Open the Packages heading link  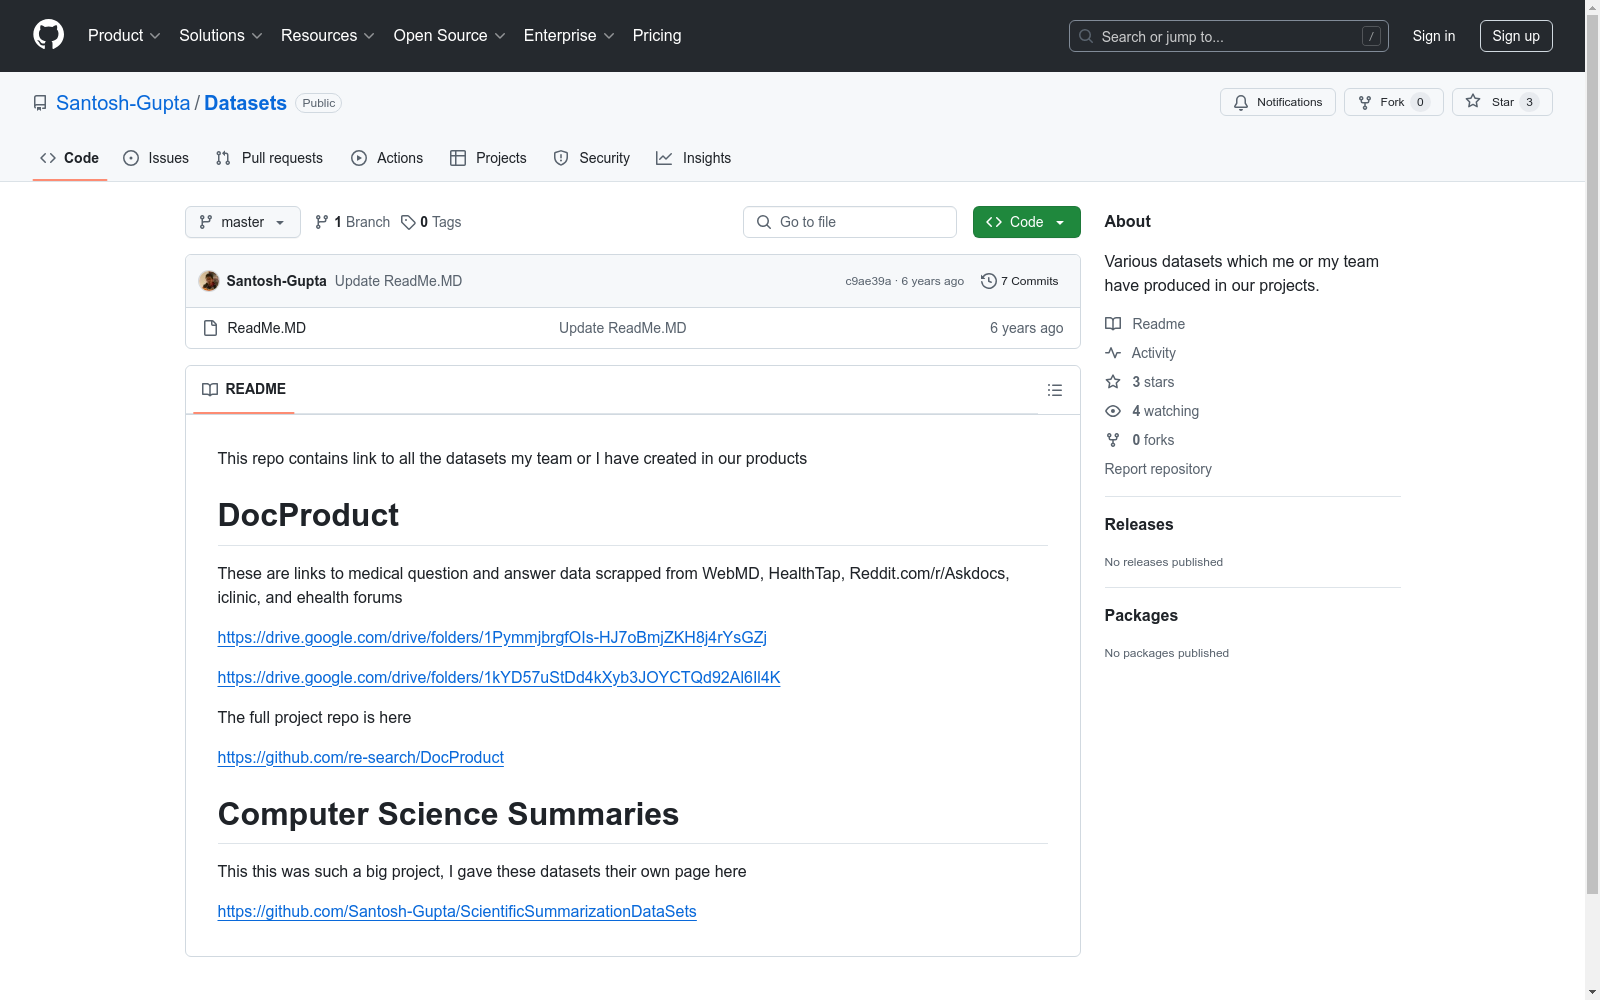pyautogui.click(x=1141, y=615)
